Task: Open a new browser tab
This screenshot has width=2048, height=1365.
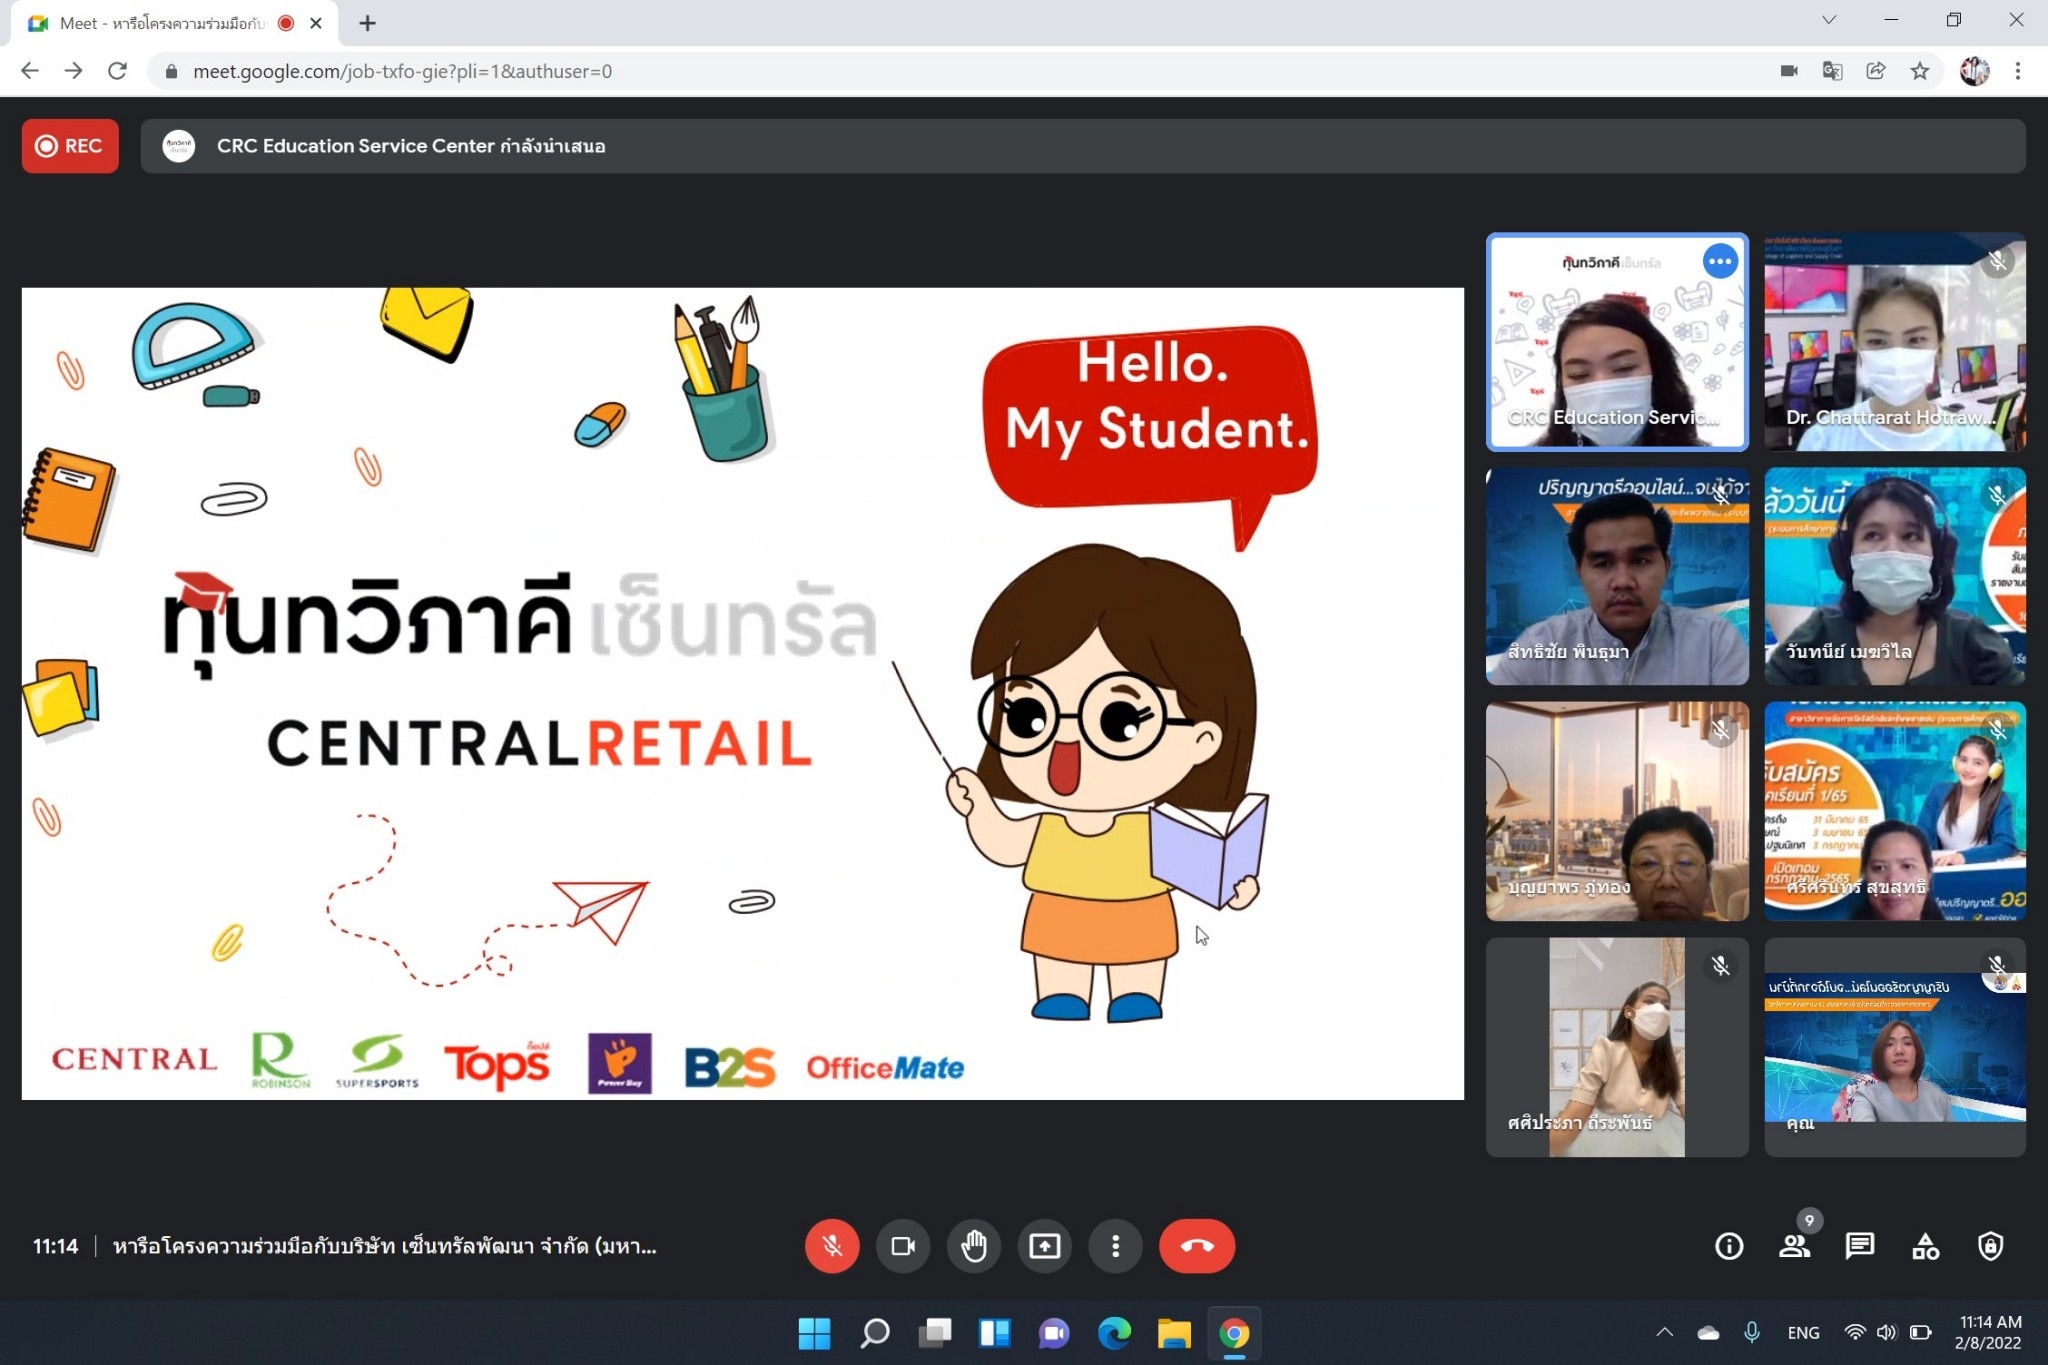Action: (x=367, y=23)
